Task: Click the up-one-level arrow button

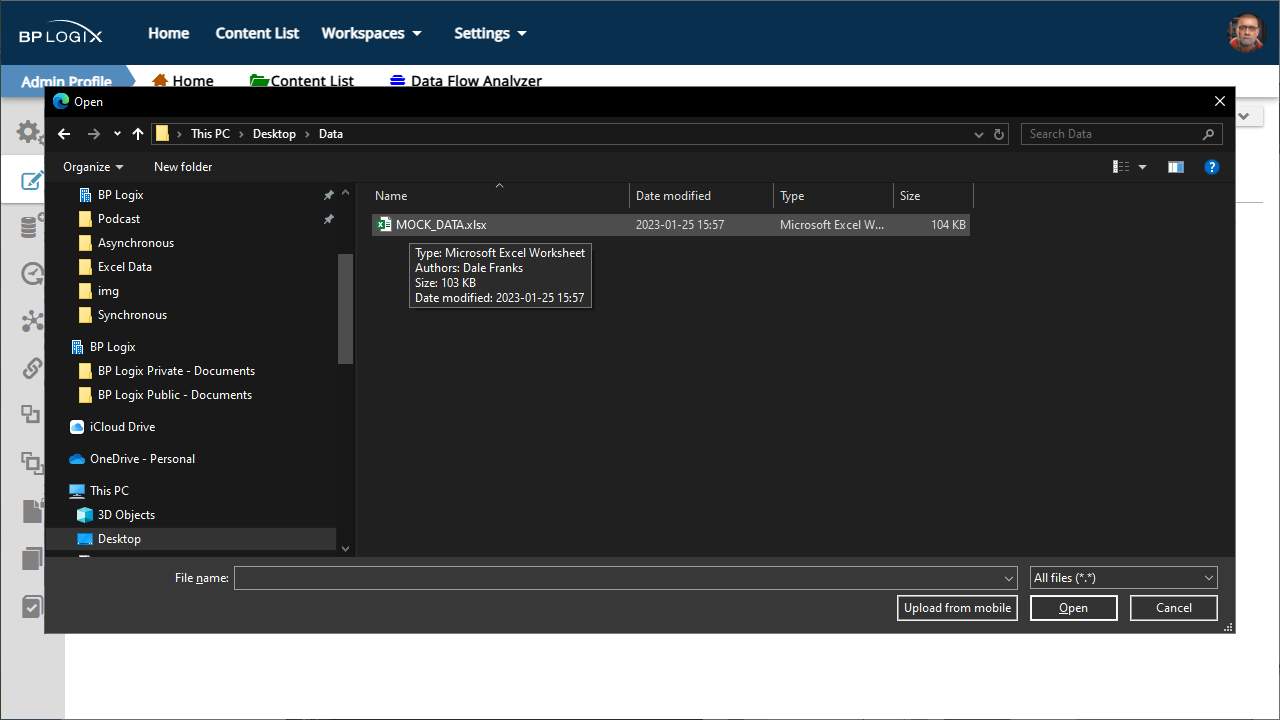Action: (x=138, y=134)
